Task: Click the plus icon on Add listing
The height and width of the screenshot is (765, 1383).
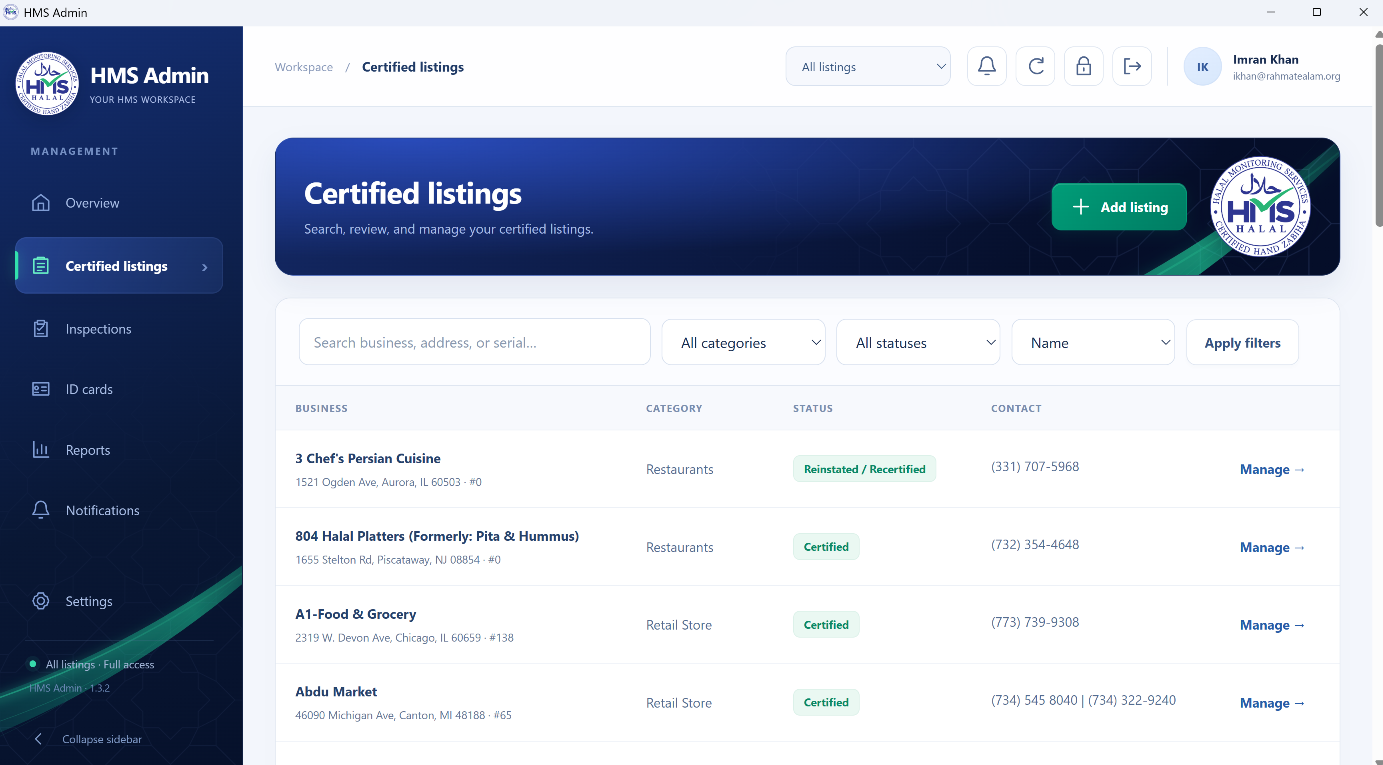Action: pos(1080,207)
